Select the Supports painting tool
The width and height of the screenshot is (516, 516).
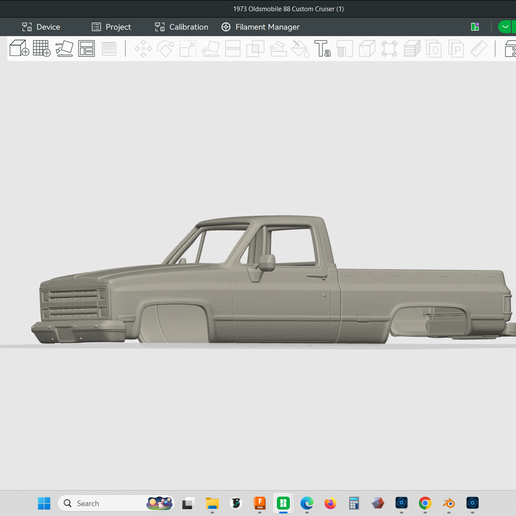(278, 49)
